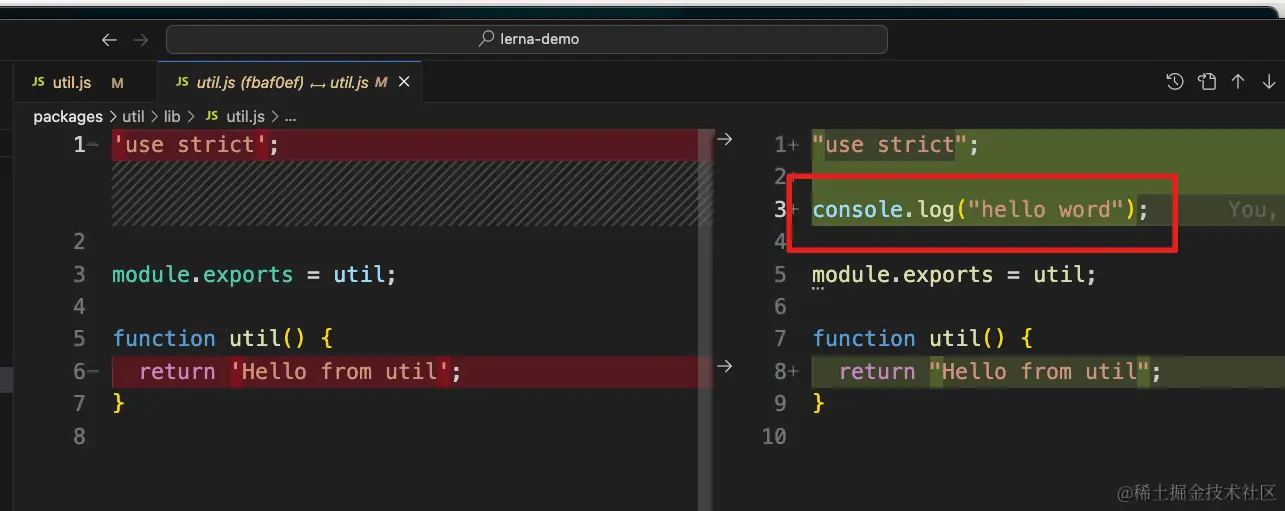Revert the 'use strict' change with its arrow

725,139
